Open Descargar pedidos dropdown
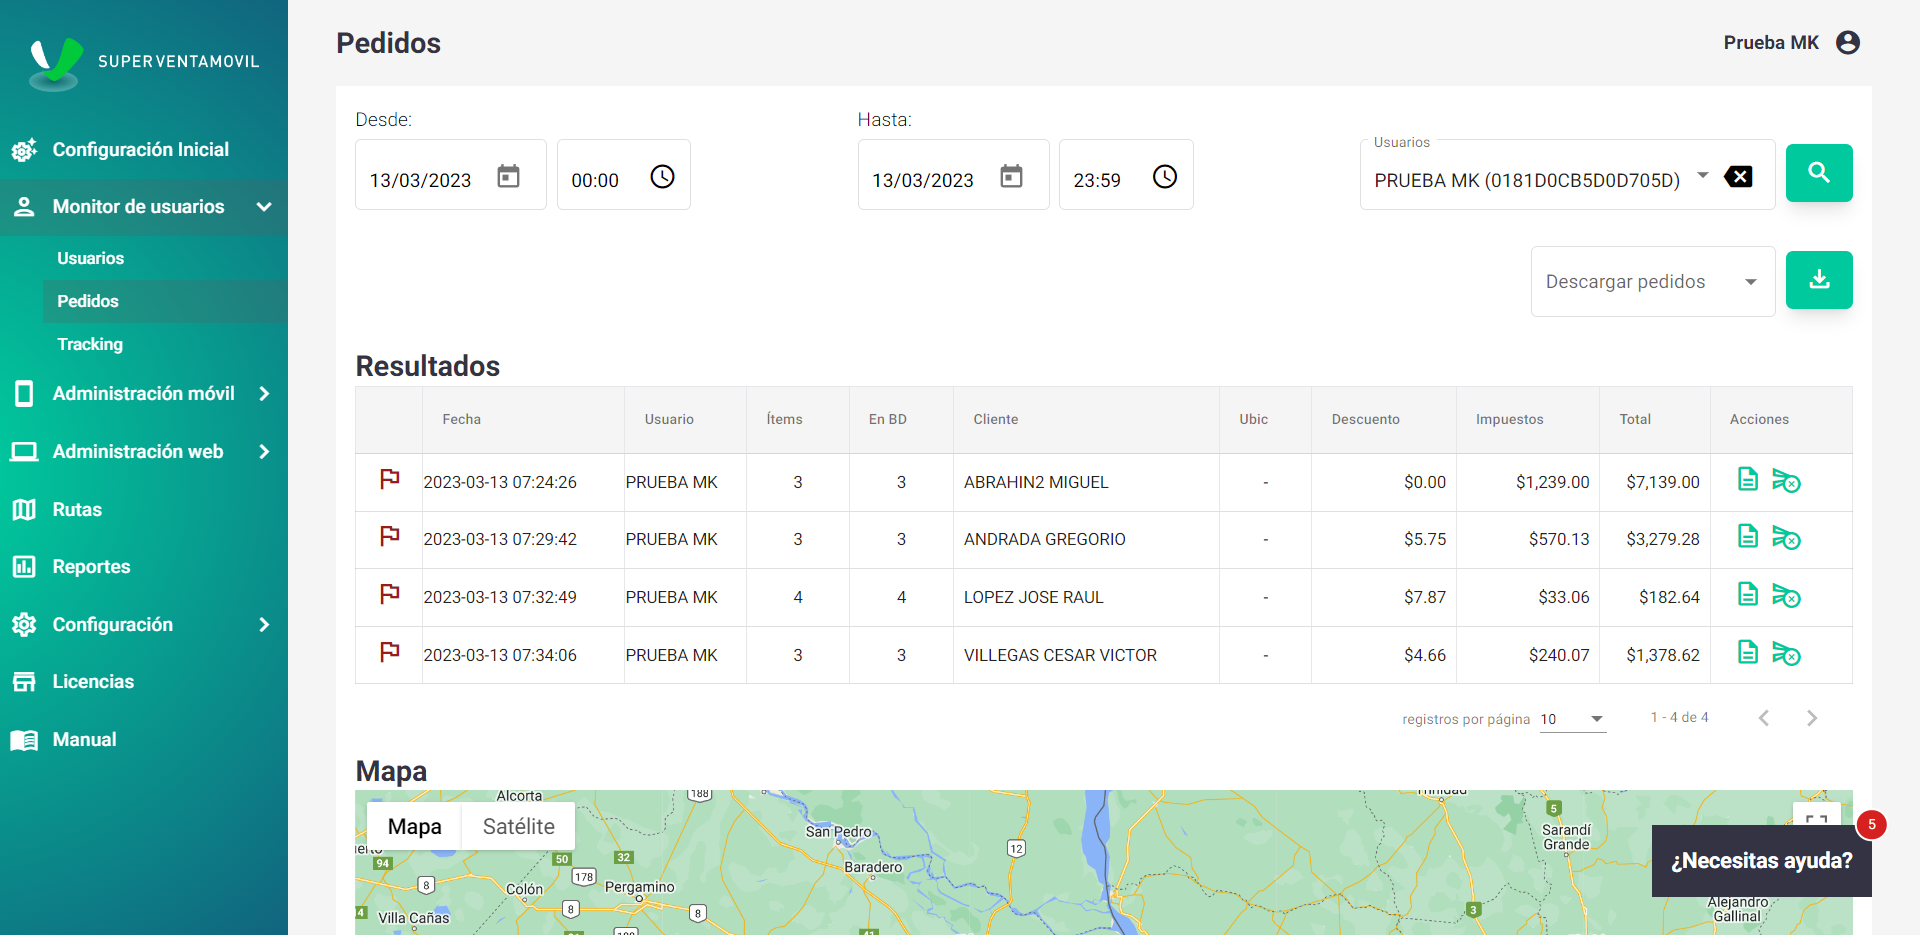1920x935 pixels. (1652, 282)
